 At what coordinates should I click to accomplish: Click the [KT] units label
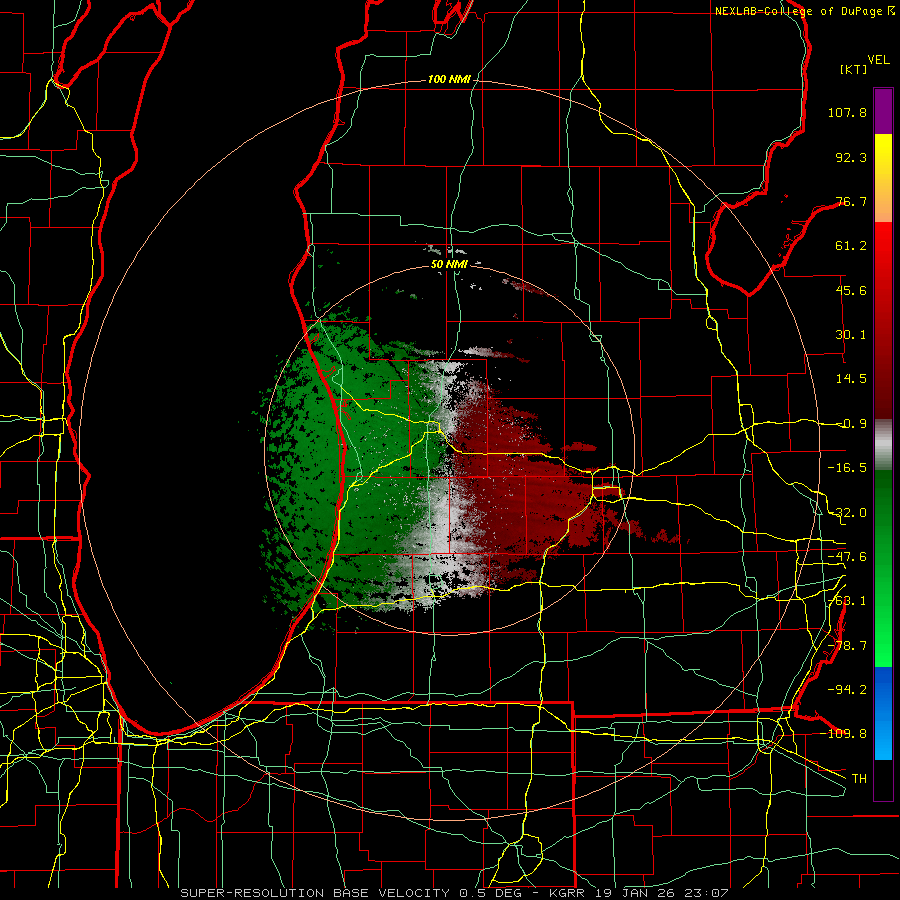854,69
